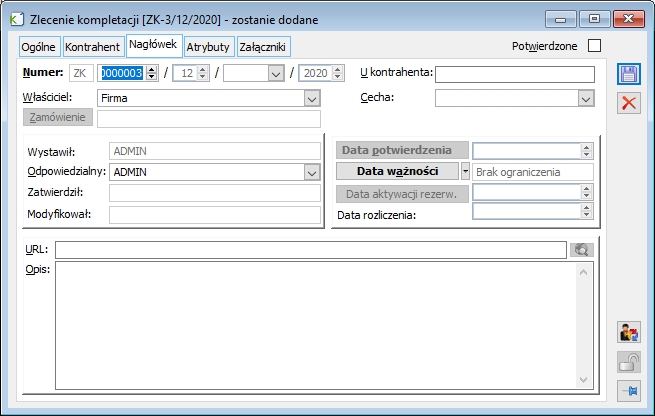This screenshot has height=416, width=655.
Task: Click the Modyfikował field
Action: pyautogui.click(x=215, y=215)
